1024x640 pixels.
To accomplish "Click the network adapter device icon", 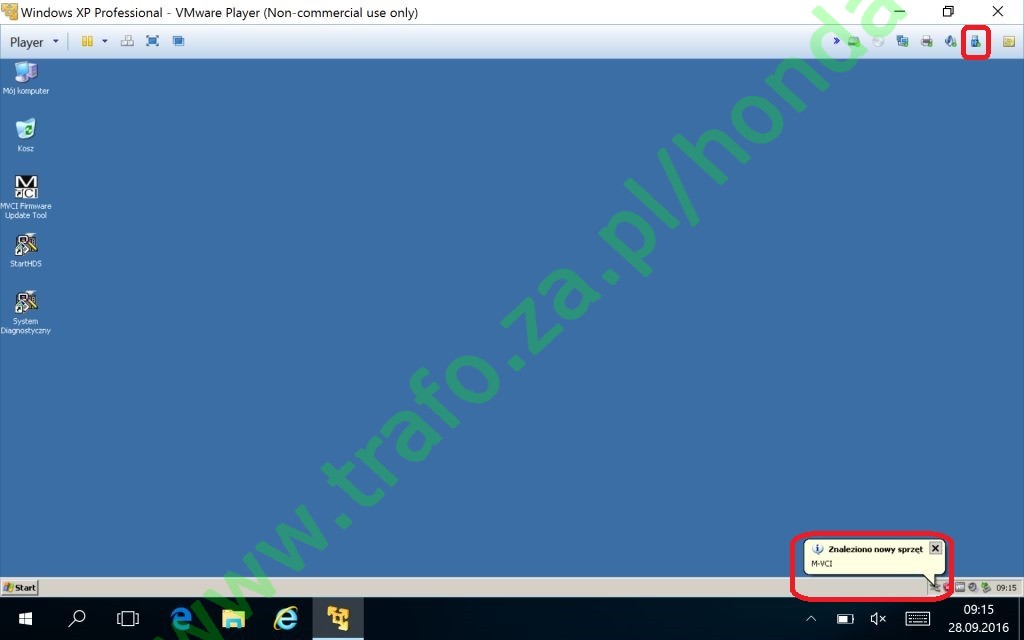I will 903,42.
